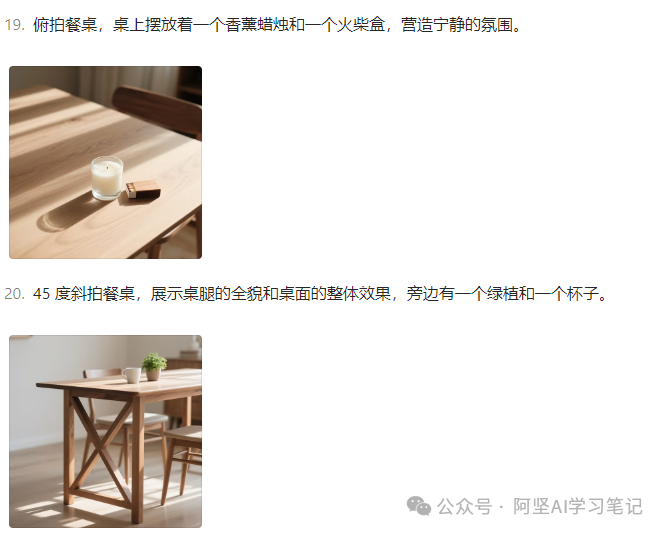
Task: Click the 阿坚AI学习笔记 watermark text
Action: point(578,506)
